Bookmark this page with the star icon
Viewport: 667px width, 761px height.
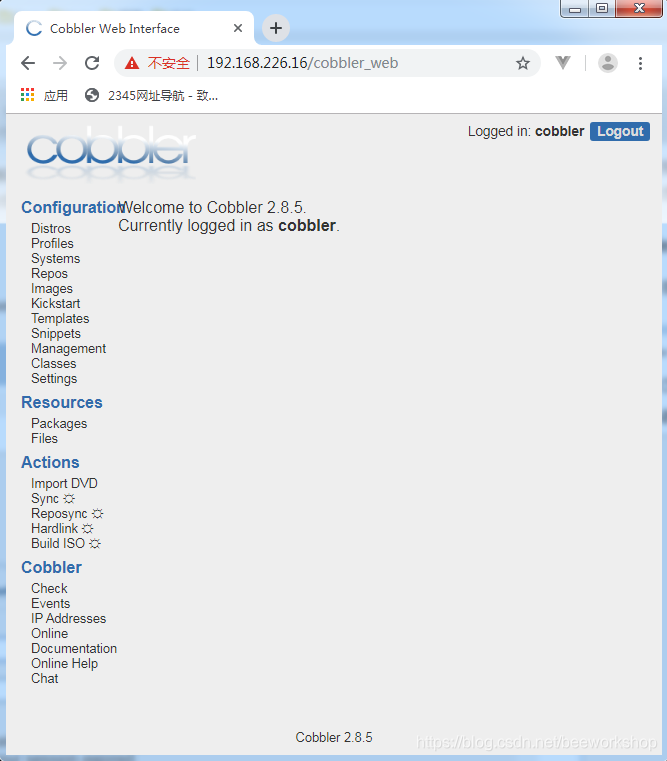click(x=523, y=63)
